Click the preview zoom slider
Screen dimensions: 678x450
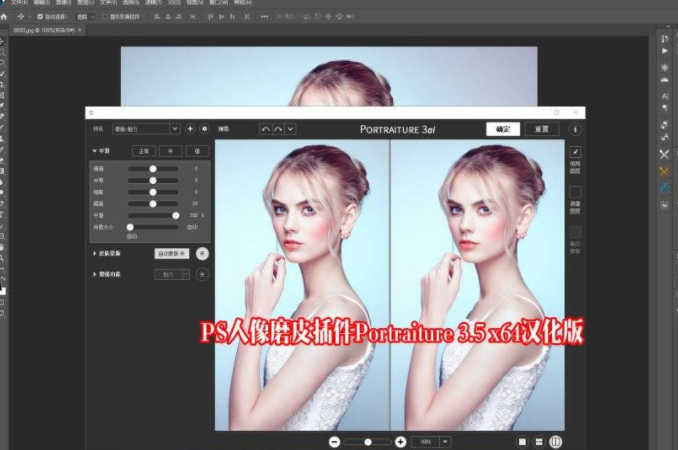click(368, 442)
